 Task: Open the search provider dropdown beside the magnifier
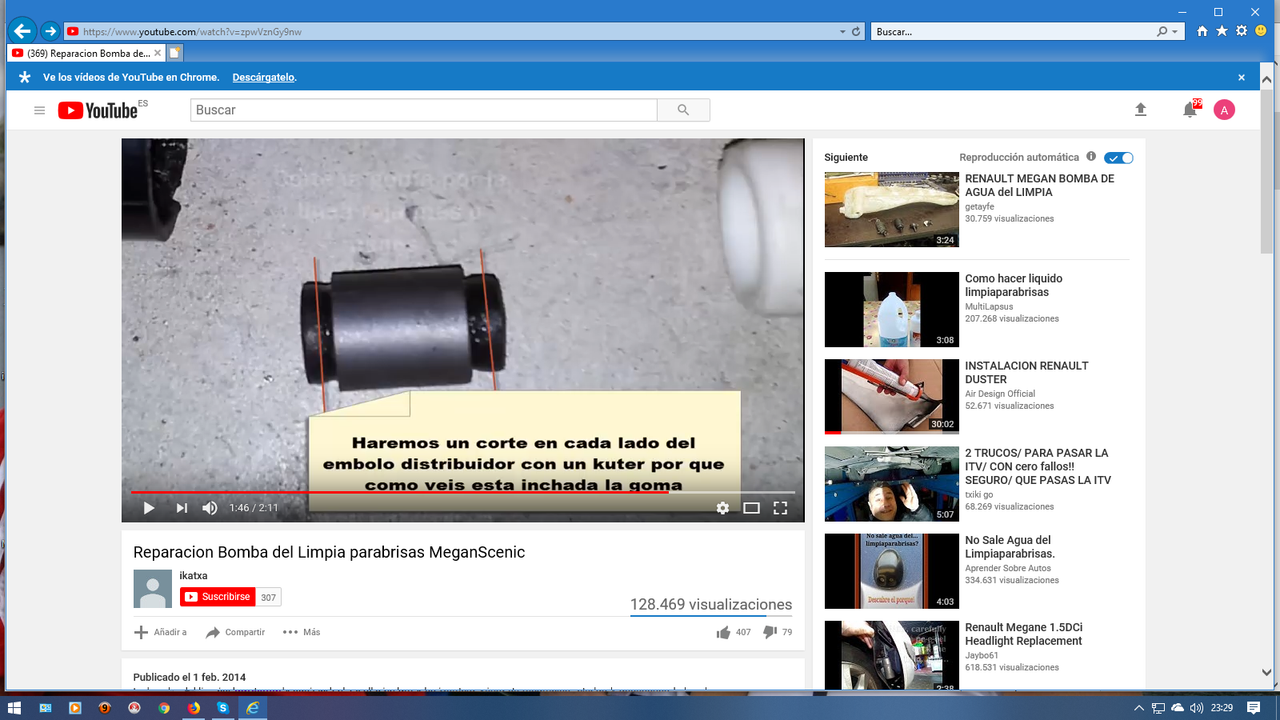coord(1175,32)
